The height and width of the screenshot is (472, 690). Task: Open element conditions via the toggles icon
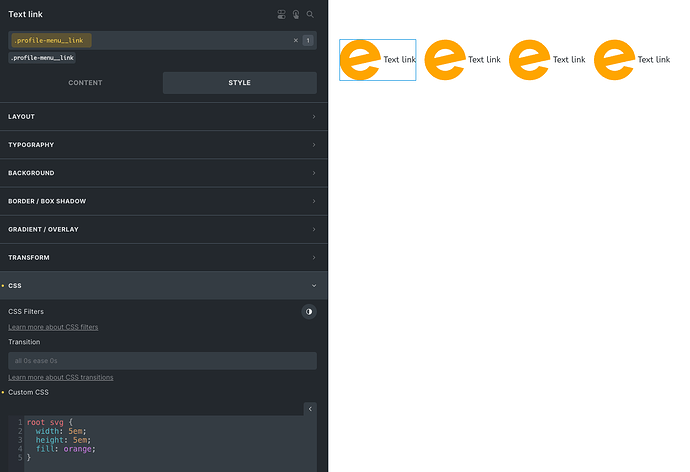(282, 15)
